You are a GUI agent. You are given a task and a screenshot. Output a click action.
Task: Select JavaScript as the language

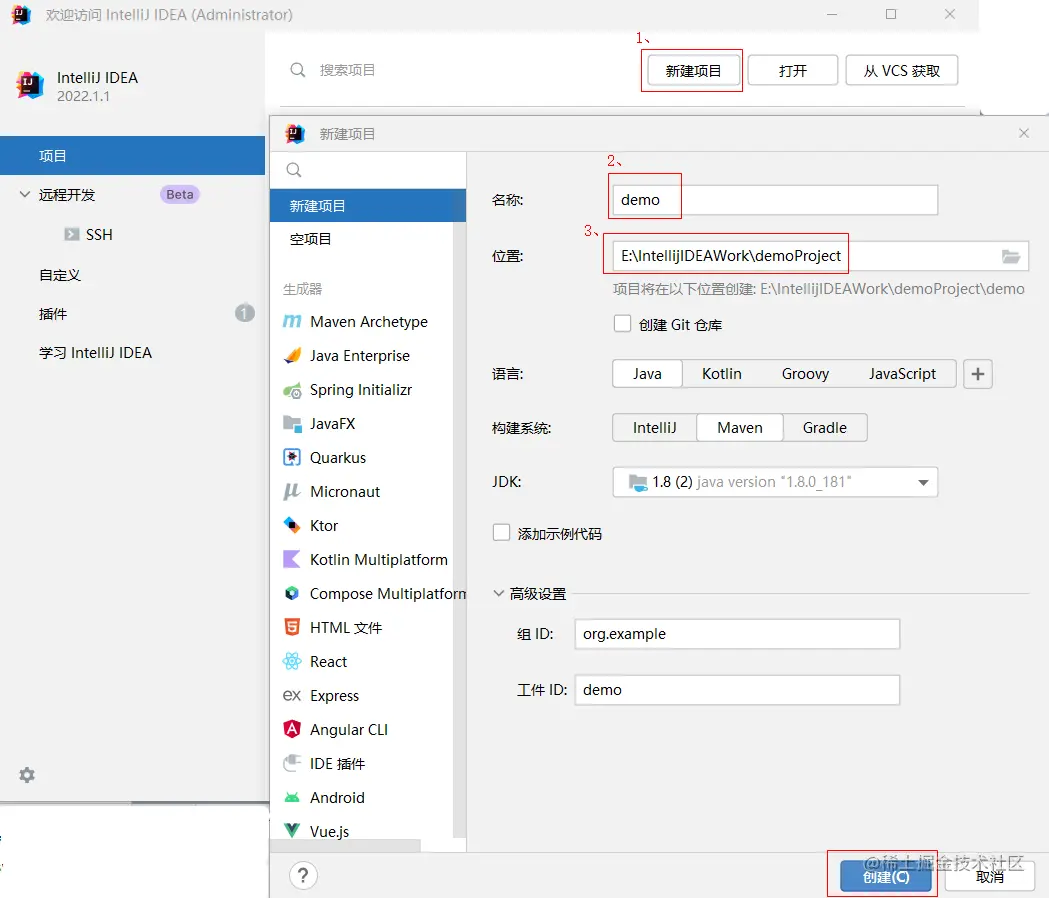tap(902, 374)
